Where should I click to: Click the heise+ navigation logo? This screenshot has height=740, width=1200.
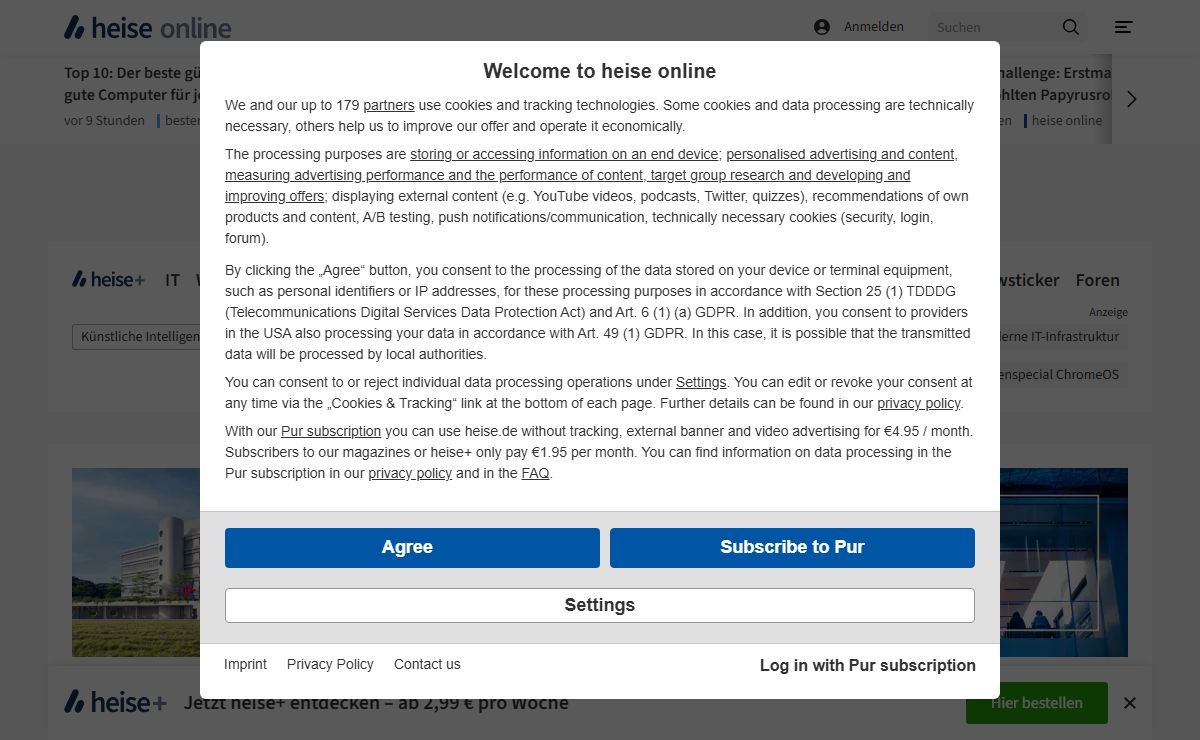pos(108,280)
